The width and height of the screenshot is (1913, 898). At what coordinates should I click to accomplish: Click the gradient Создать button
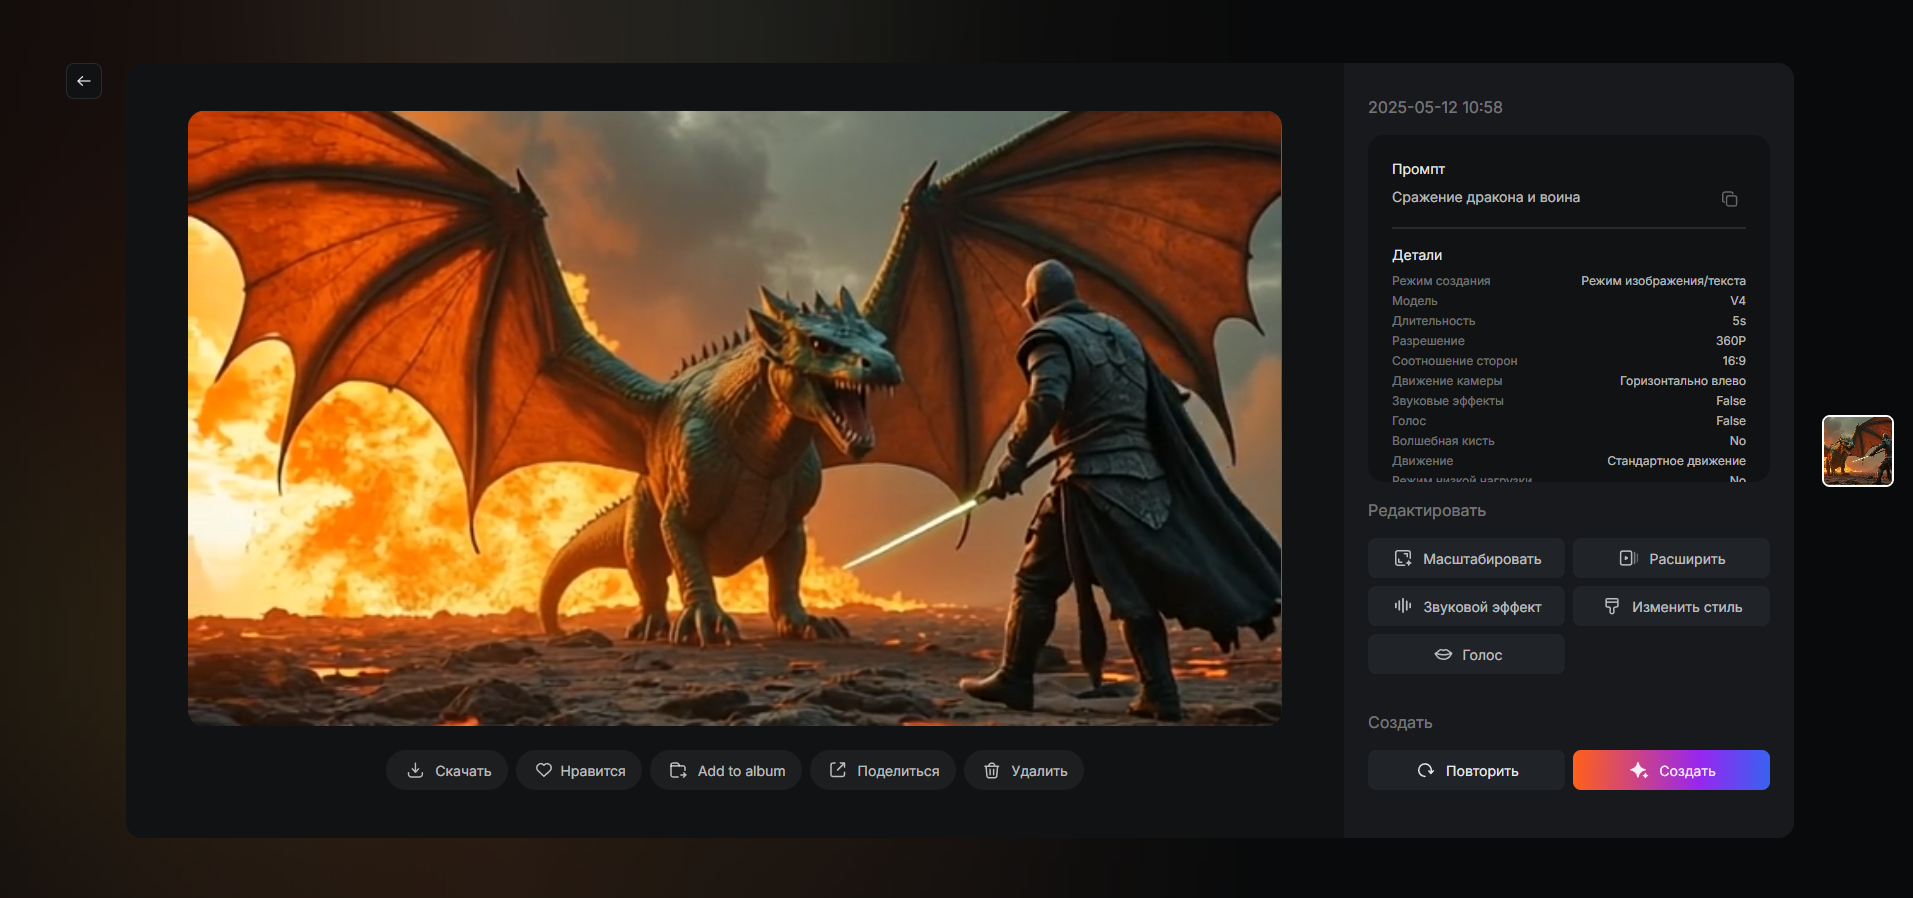click(x=1671, y=770)
